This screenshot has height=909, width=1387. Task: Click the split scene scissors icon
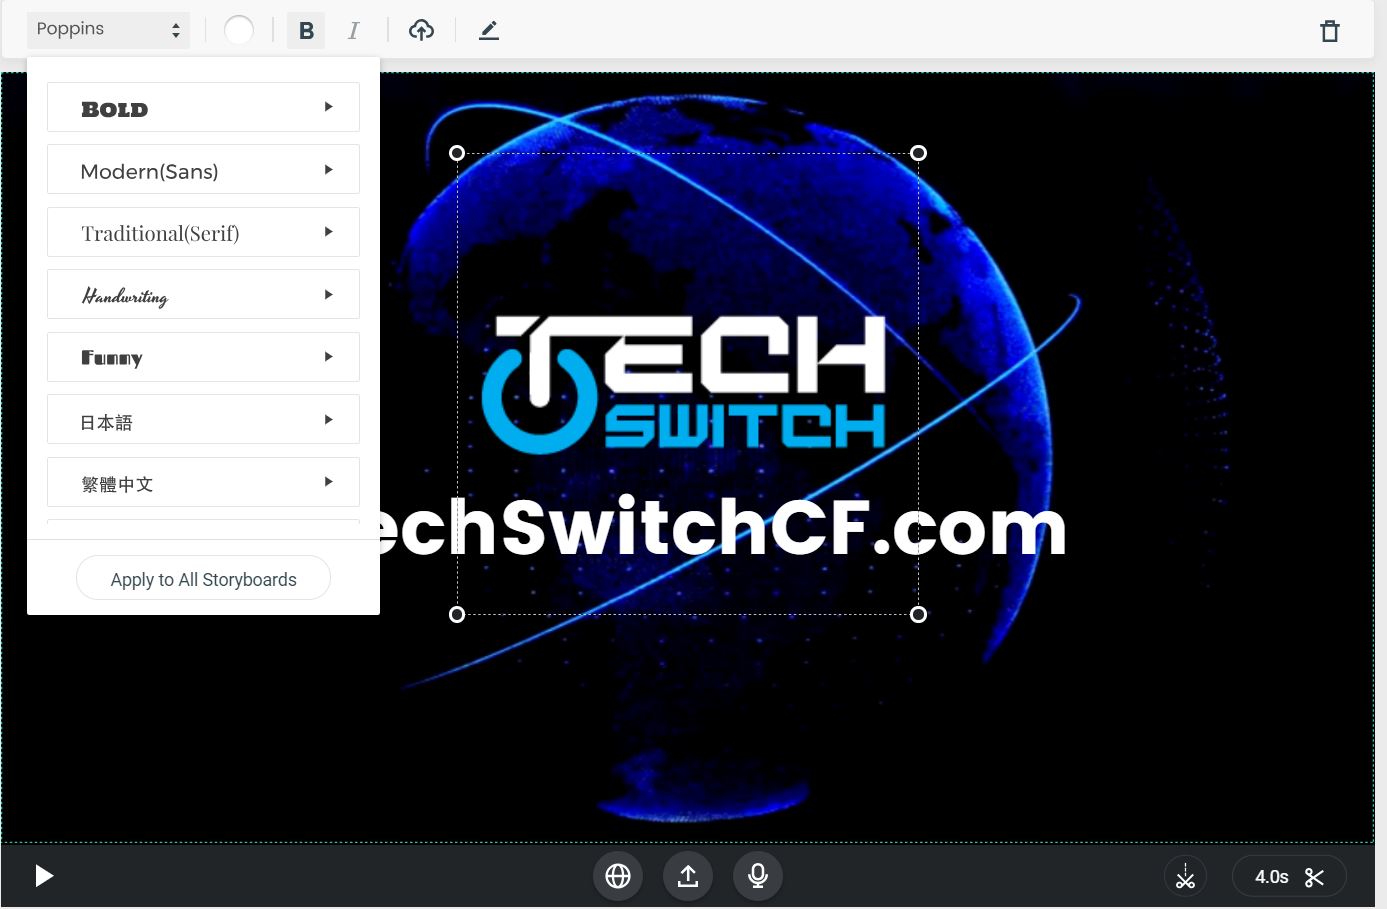[x=1185, y=876]
